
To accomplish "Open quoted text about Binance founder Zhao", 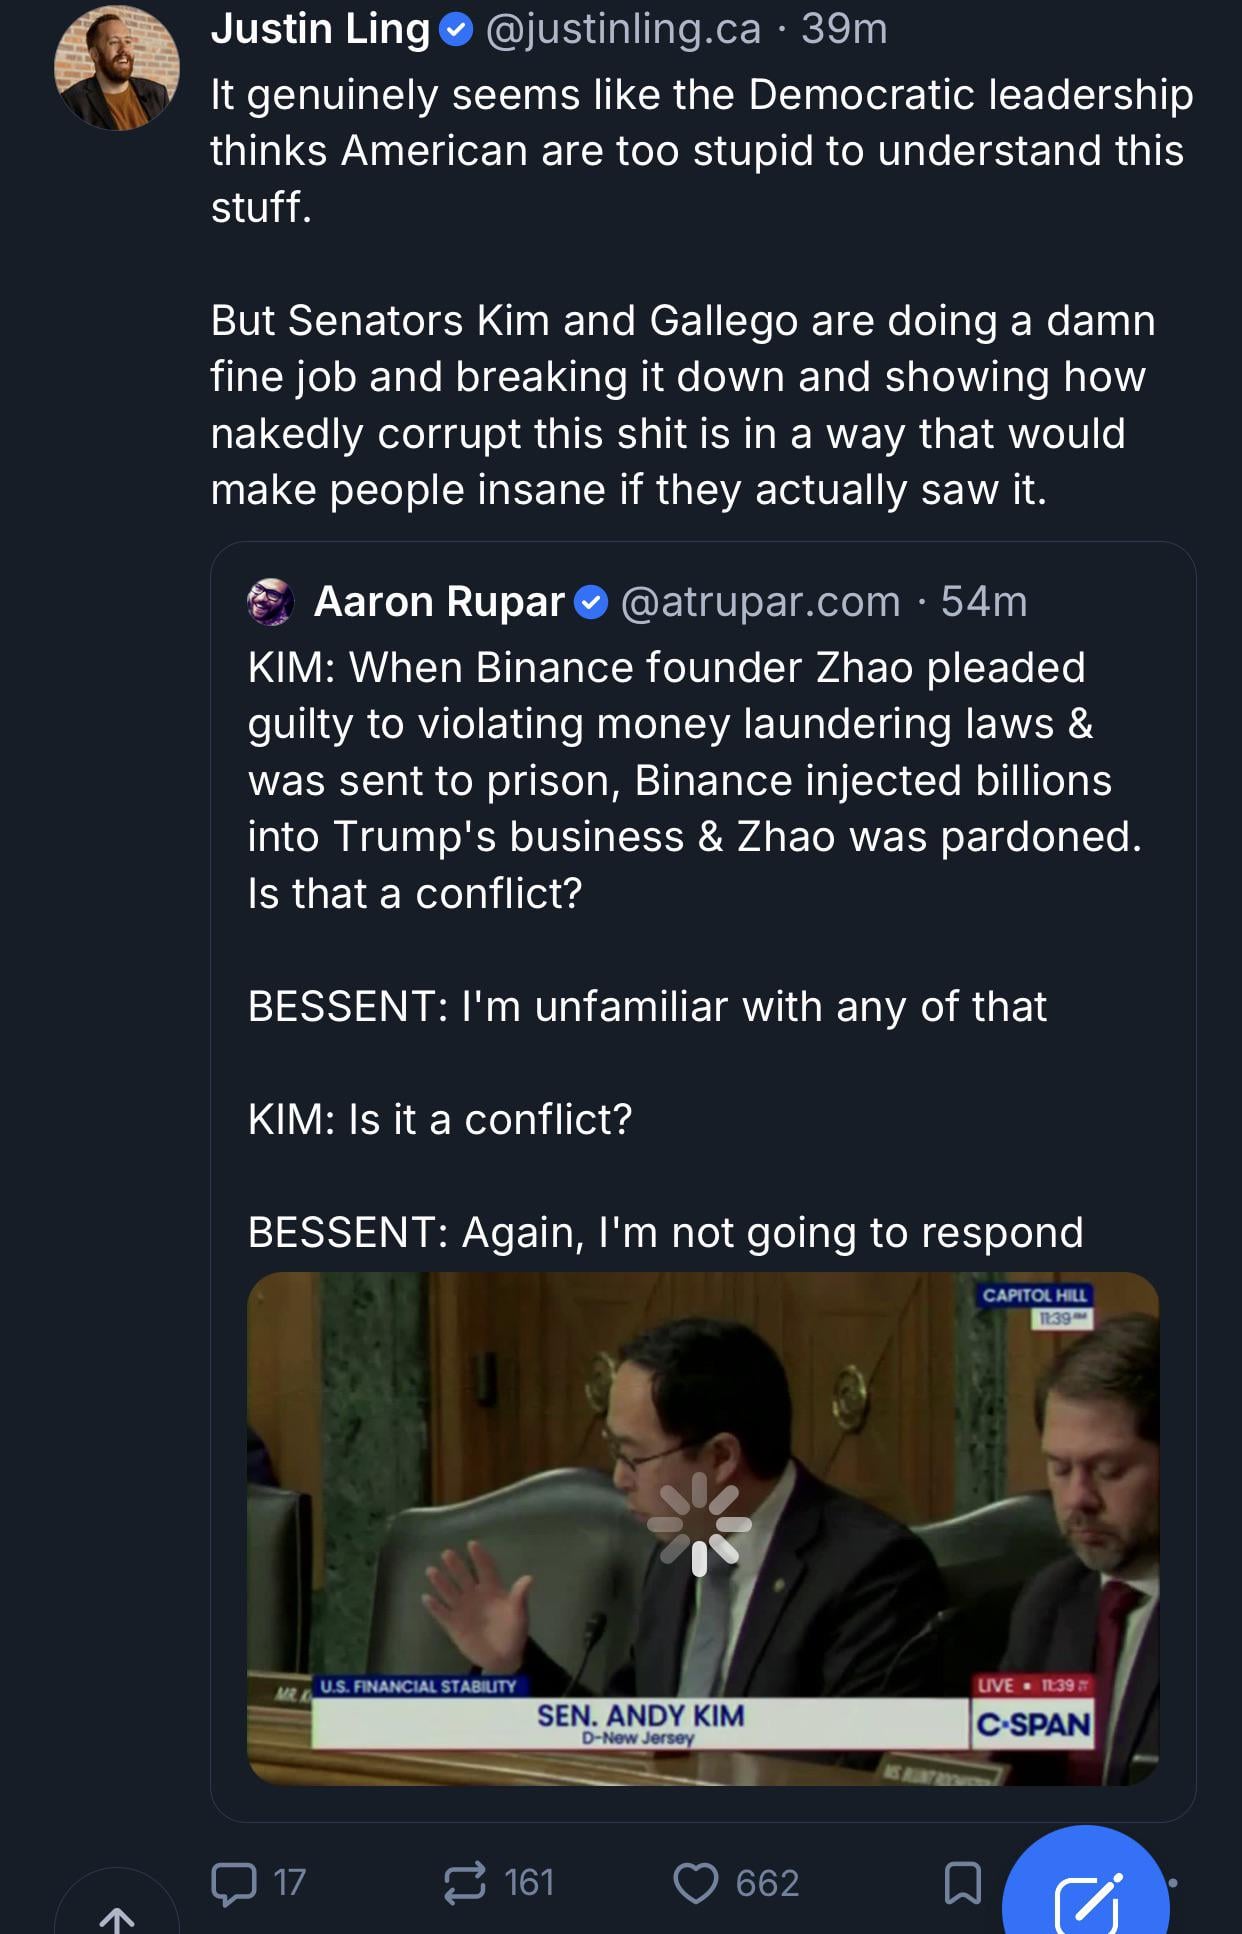I will click(x=694, y=780).
